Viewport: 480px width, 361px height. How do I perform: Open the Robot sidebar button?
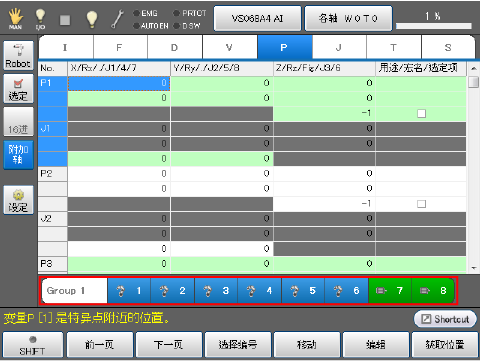point(18,55)
